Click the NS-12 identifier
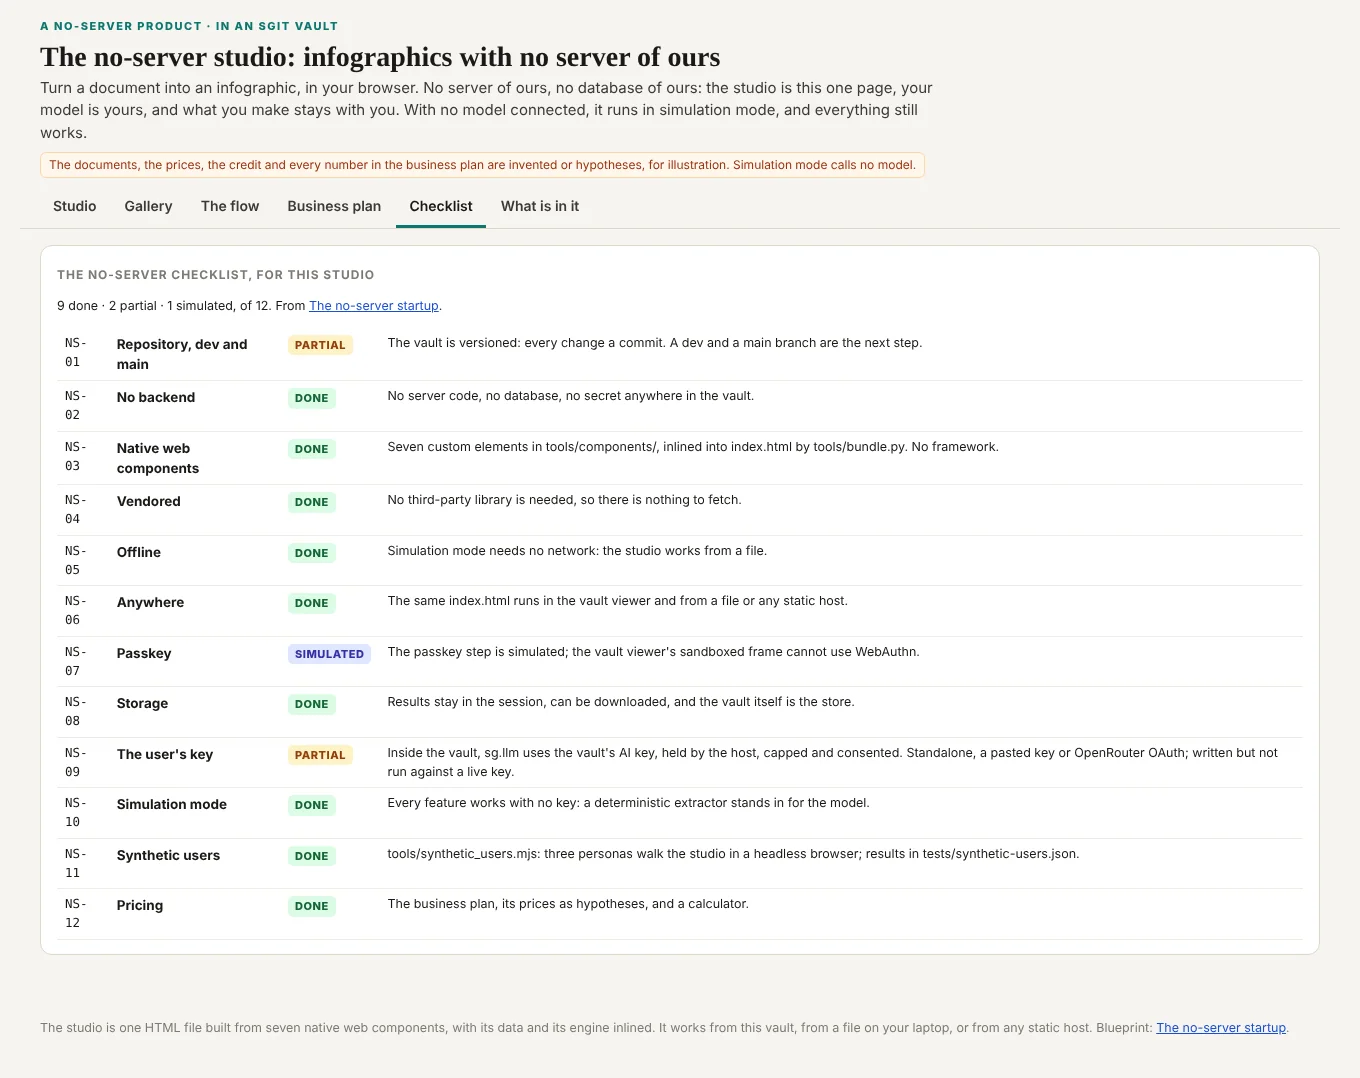This screenshot has width=1360, height=1078. tap(76, 913)
